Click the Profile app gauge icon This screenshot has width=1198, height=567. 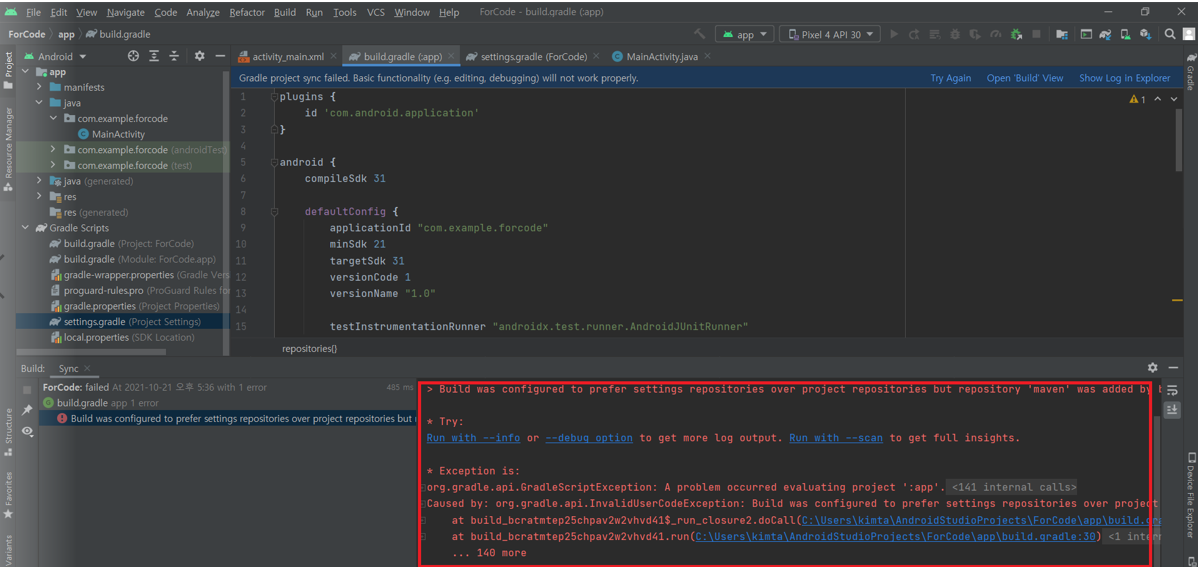click(995, 34)
